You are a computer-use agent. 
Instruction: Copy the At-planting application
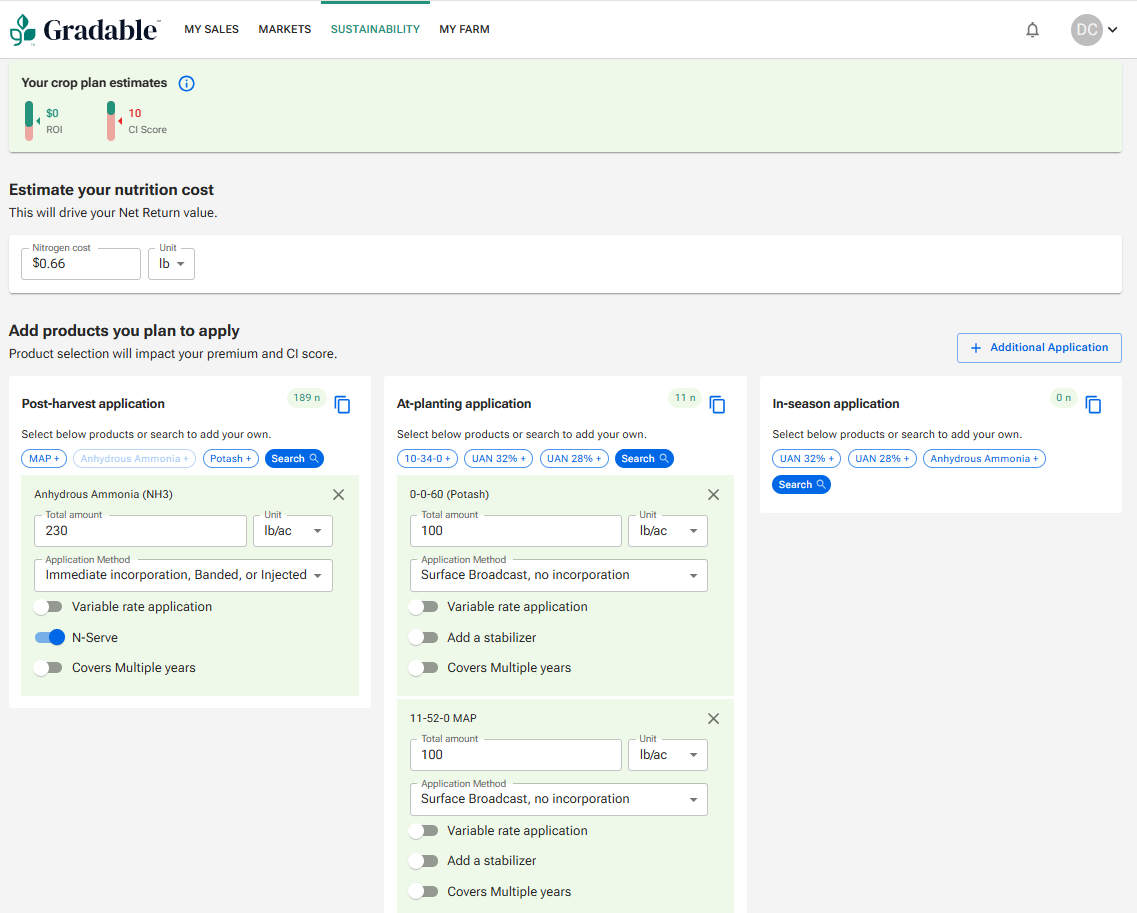tap(717, 405)
